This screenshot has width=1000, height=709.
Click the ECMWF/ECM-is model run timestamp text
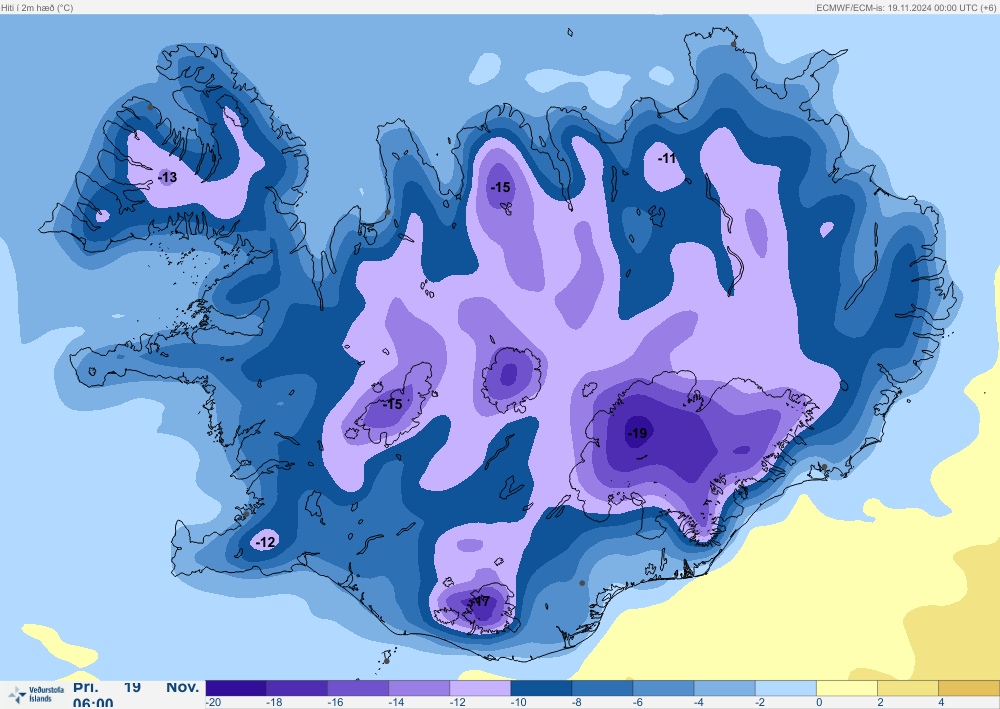[x=906, y=8]
